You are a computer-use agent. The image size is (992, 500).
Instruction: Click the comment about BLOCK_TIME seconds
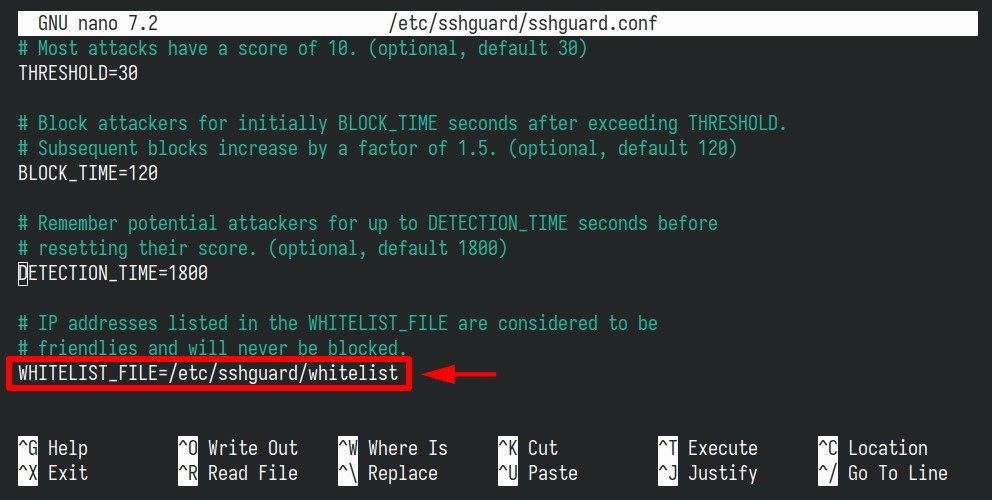[x=402, y=123]
